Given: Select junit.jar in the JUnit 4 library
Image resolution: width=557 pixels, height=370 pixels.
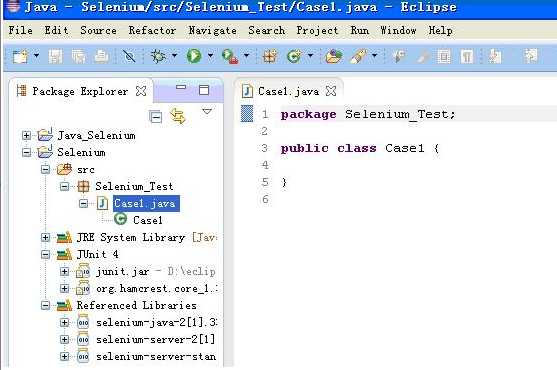Looking at the screenshot, I should click(x=123, y=272).
